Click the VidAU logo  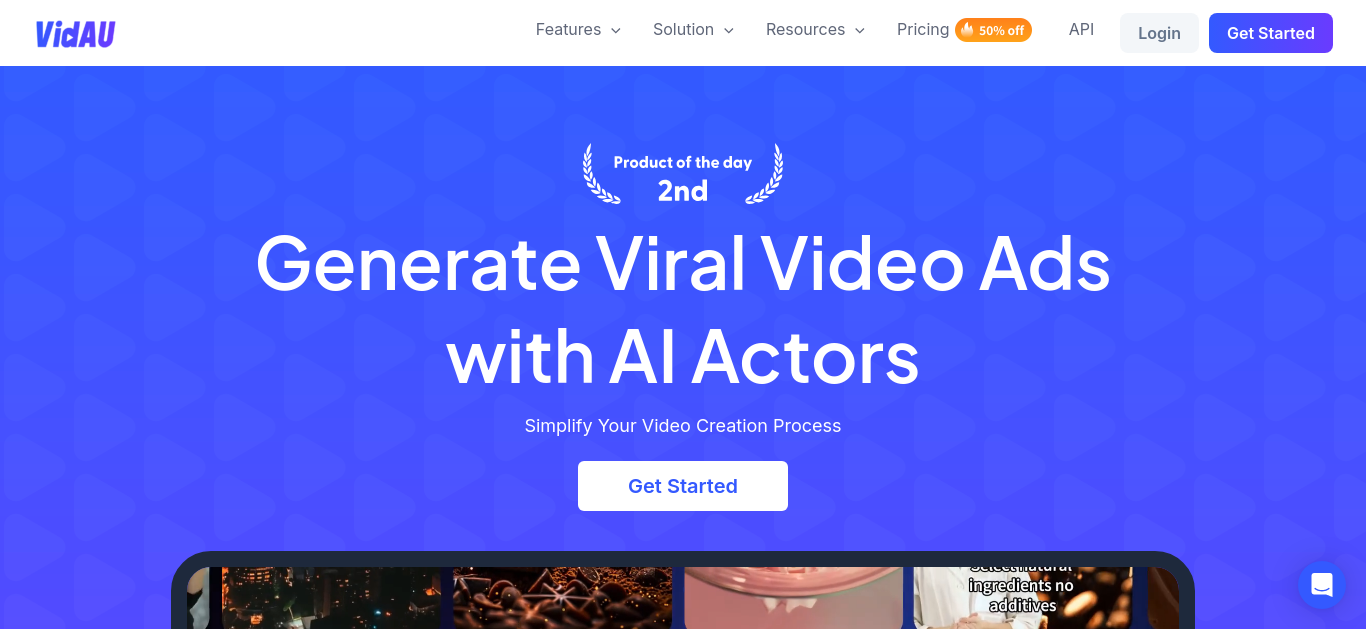(x=75, y=34)
